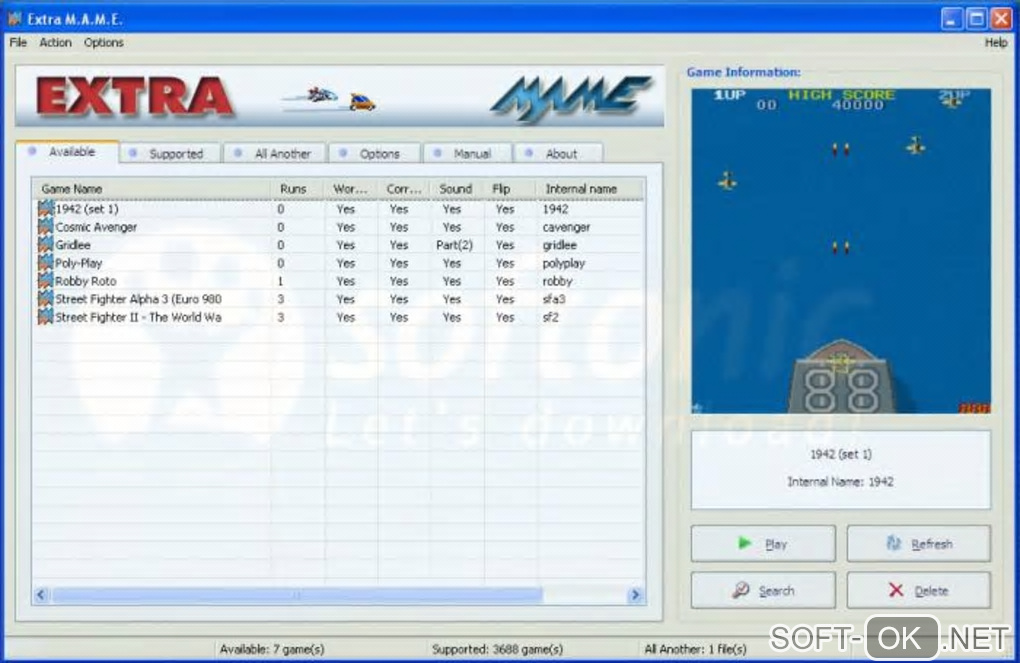The image size is (1020, 663).
Task: Switch to the Options tab
Action: (x=375, y=154)
